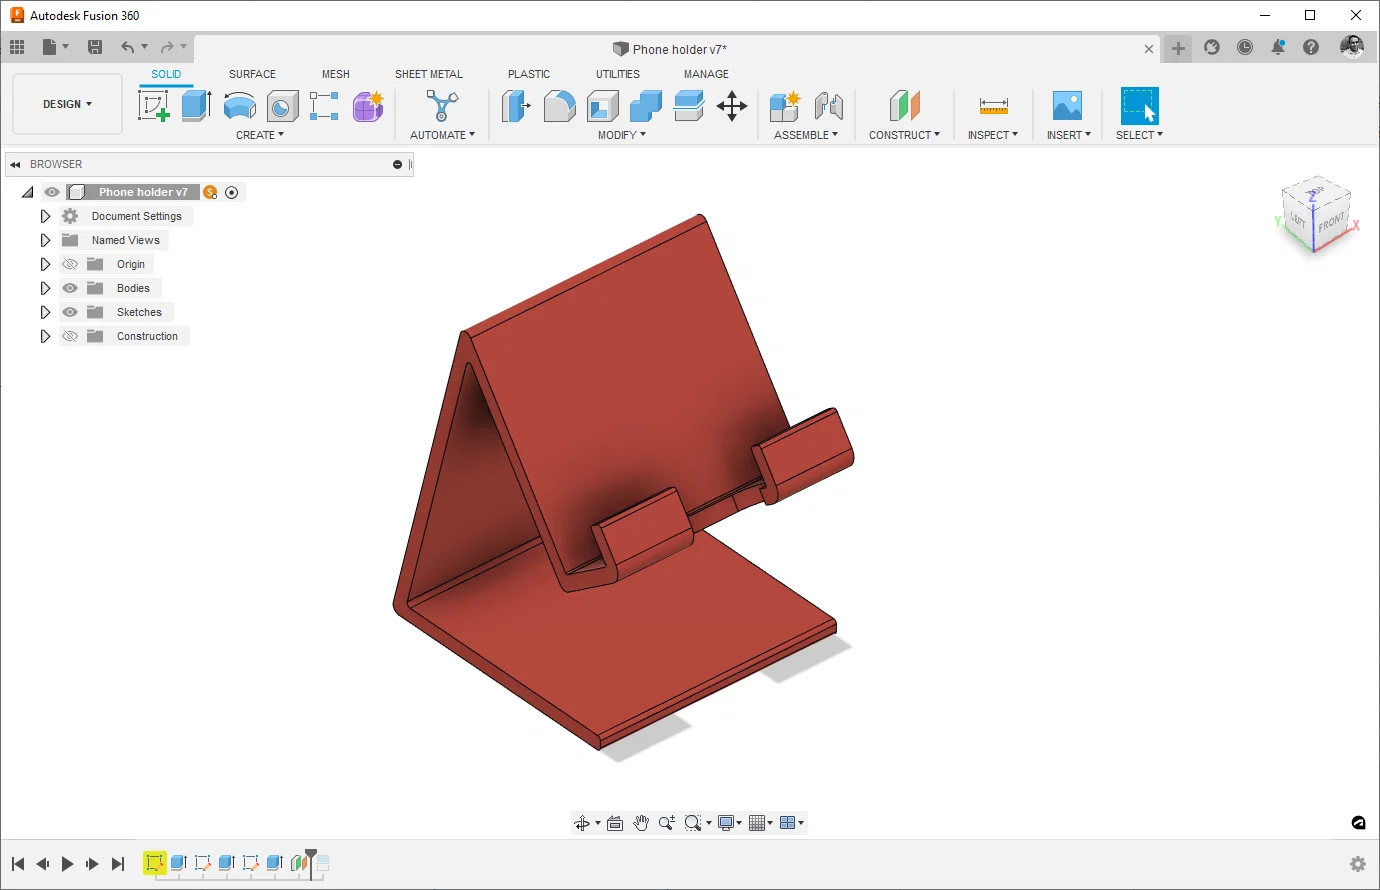
Task: Switch to the UTILITIES tab
Action: (618, 74)
